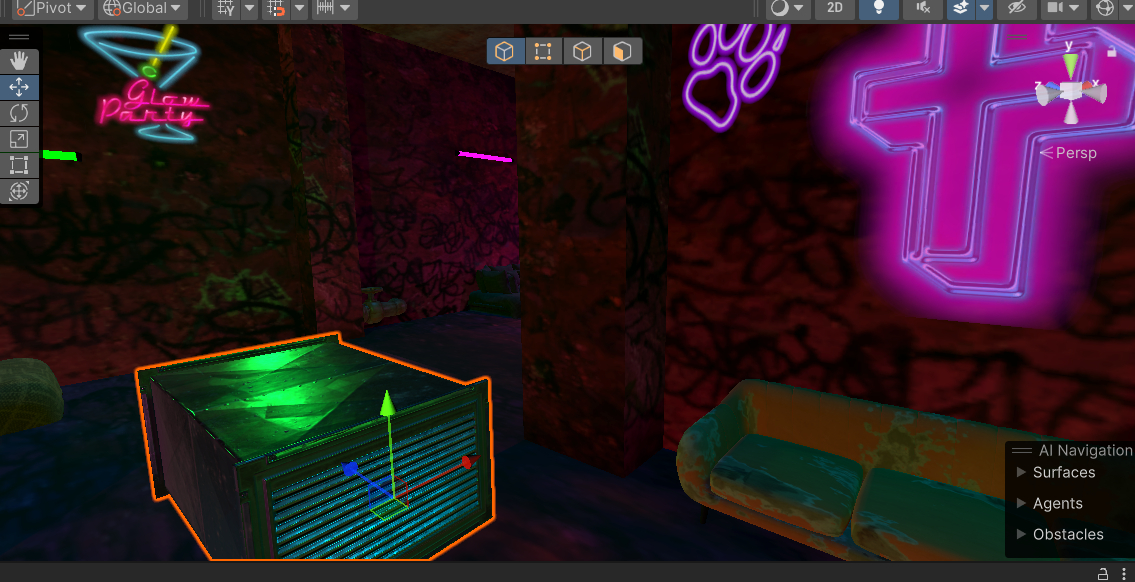Click the green Y-axis cone on orientation gizmo
The image size is (1135, 582).
(x=1071, y=65)
